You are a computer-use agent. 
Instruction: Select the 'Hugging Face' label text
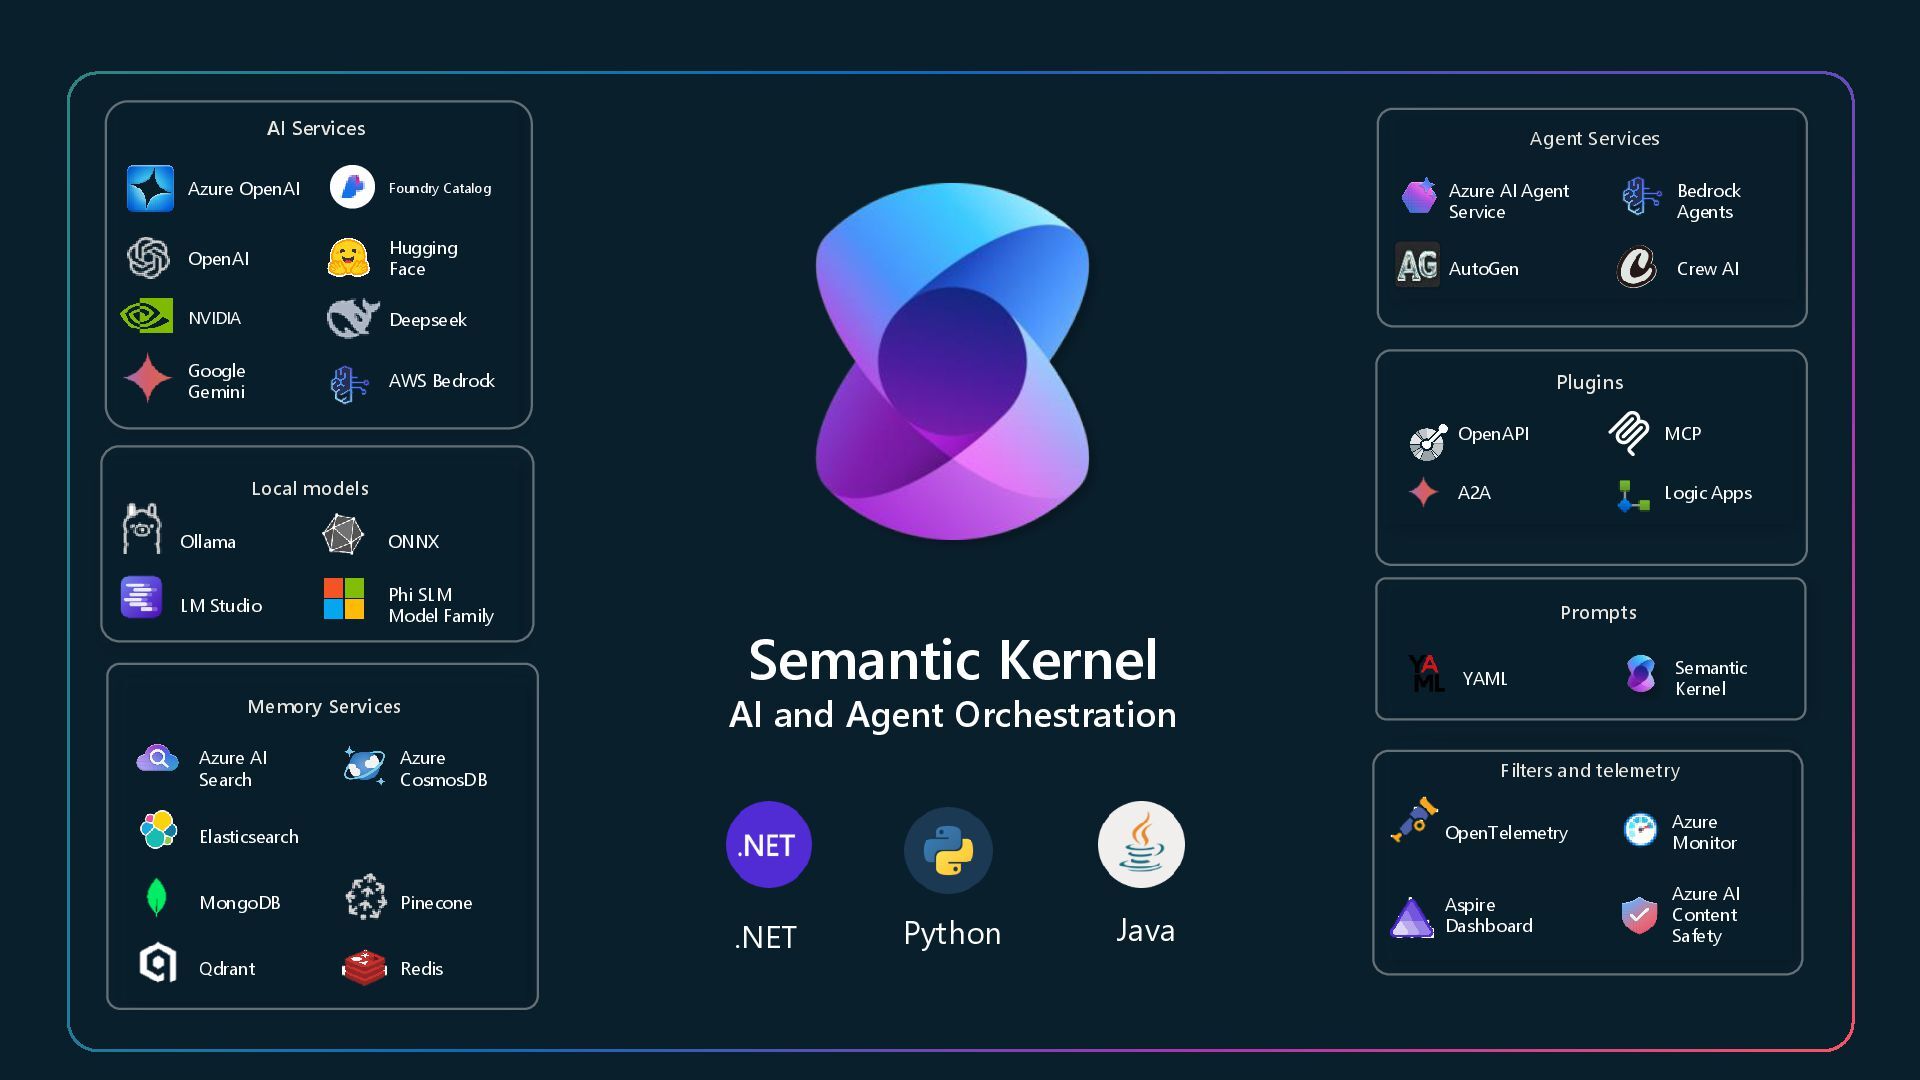(x=423, y=258)
